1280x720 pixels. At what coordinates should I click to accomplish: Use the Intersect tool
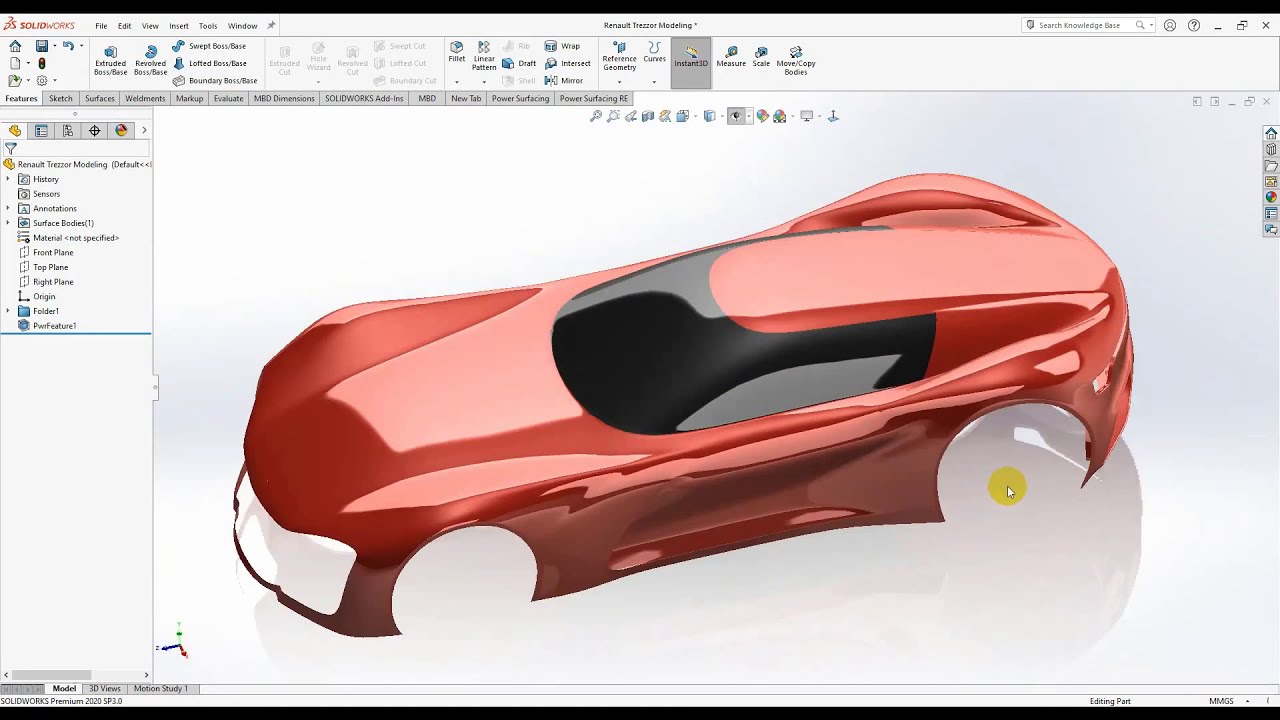567,63
